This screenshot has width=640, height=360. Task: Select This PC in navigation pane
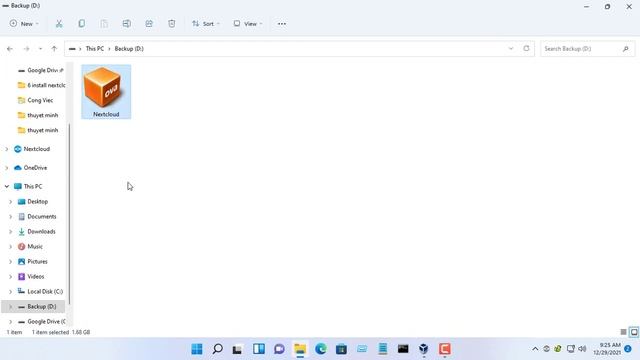pos(28,187)
